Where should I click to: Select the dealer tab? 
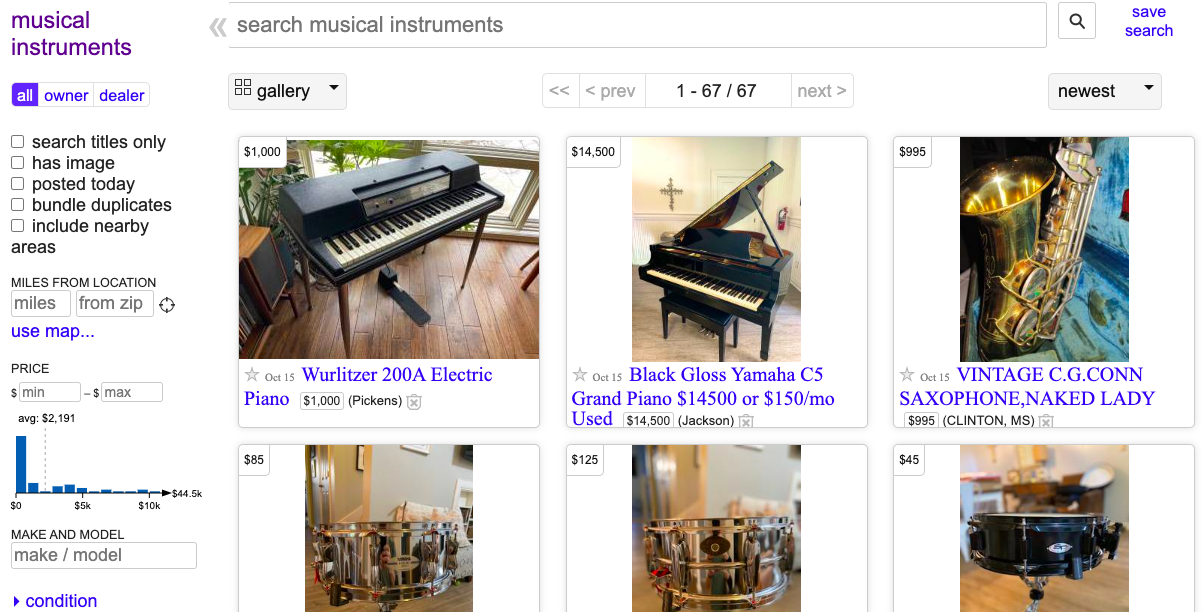[x=122, y=95]
